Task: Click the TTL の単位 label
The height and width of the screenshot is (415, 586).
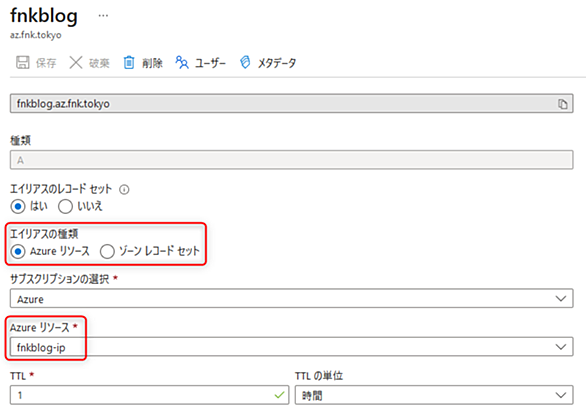Action: point(319,376)
